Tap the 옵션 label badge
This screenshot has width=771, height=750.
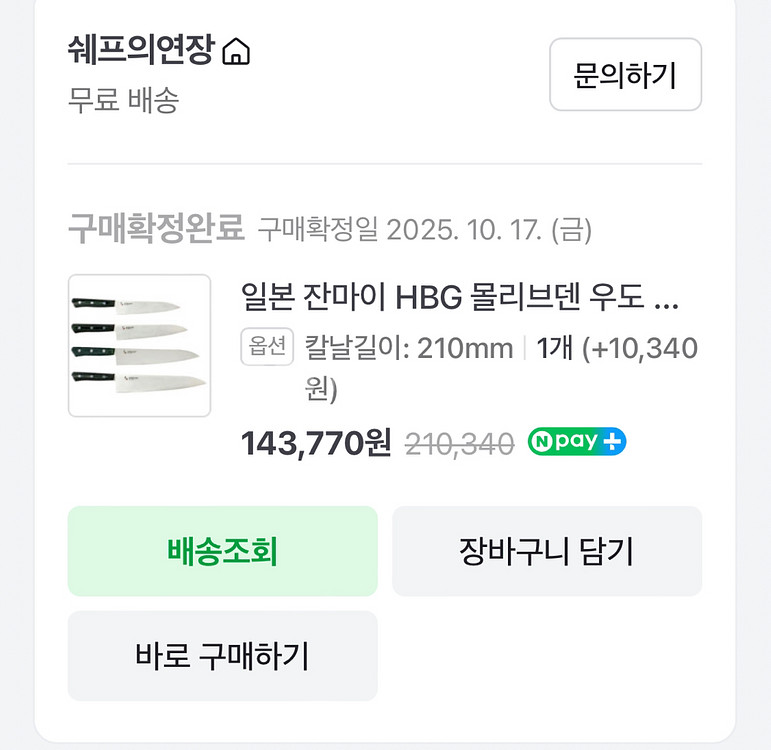tap(267, 347)
